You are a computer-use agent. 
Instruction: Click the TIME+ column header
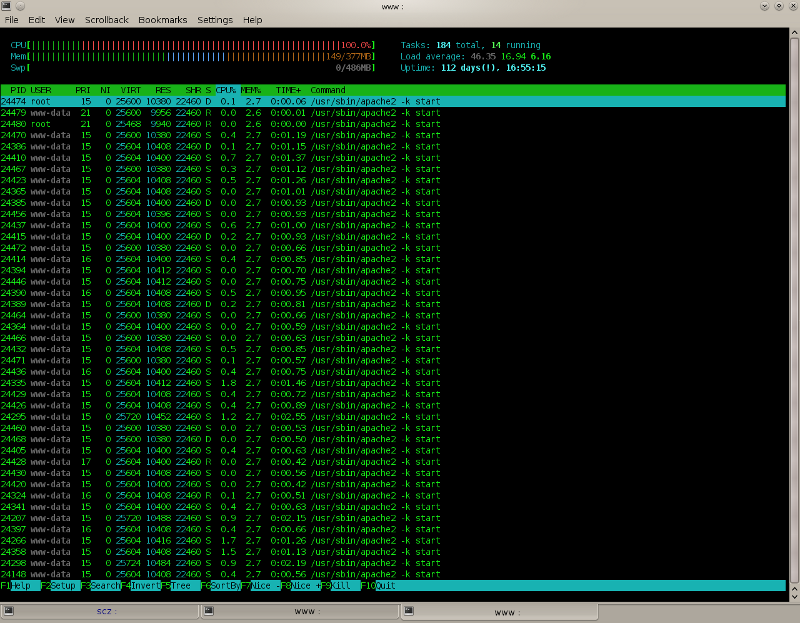pyautogui.click(x=288, y=90)
